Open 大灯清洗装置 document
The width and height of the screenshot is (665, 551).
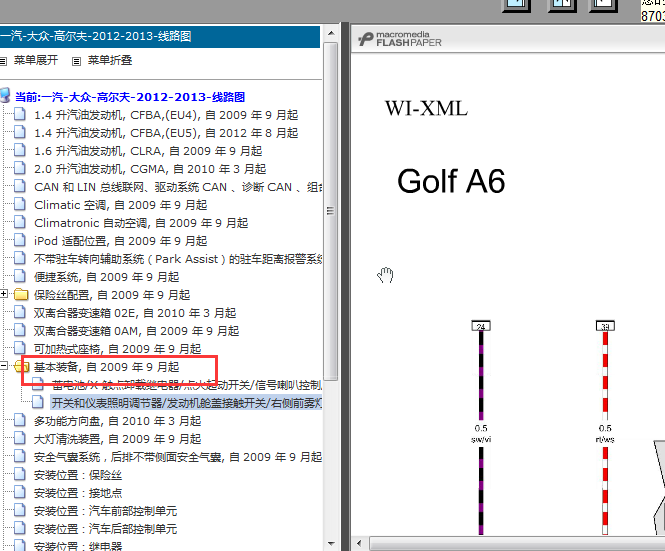117,439
